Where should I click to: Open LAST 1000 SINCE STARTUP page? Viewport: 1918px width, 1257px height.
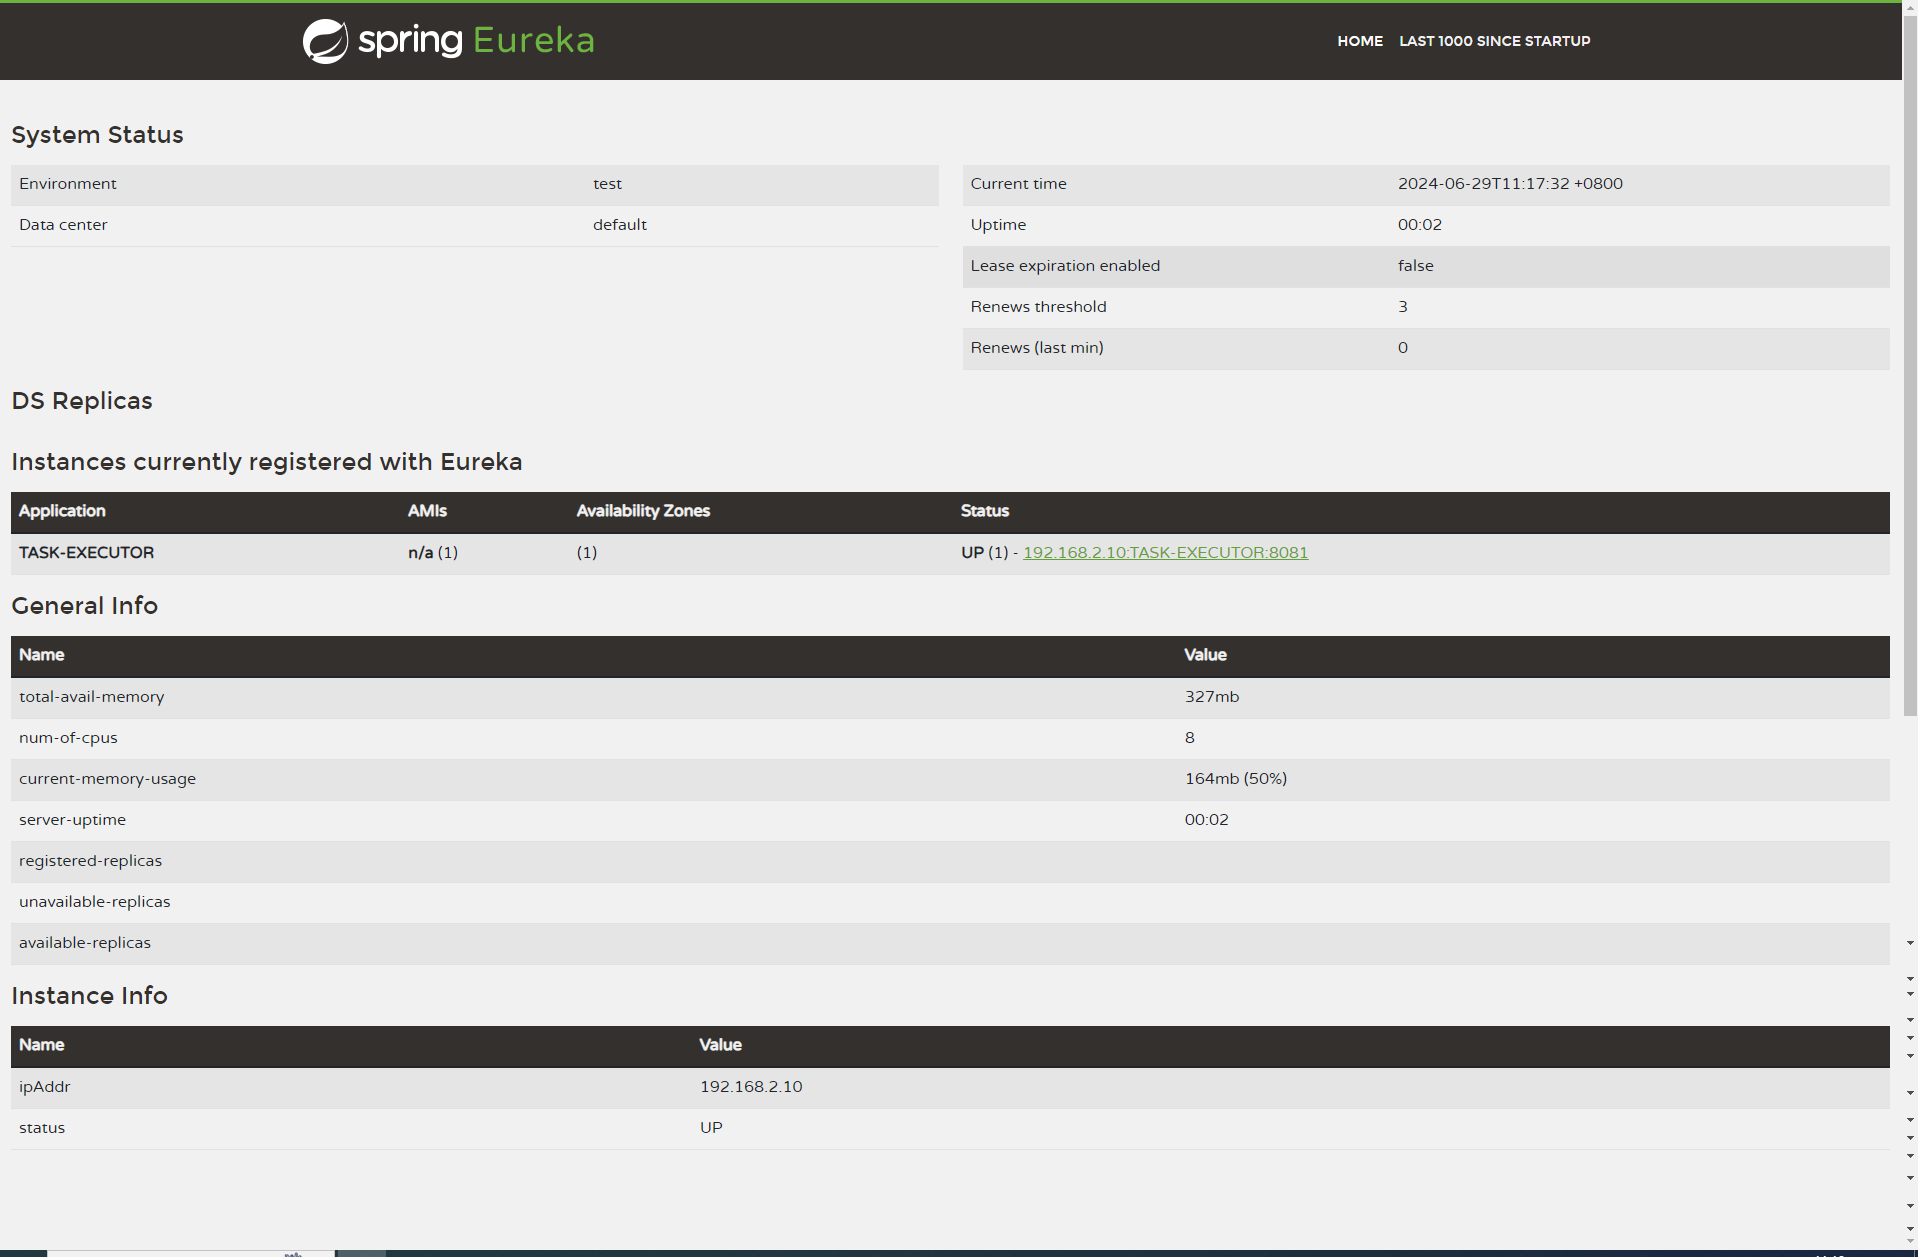click(1494, 41)
